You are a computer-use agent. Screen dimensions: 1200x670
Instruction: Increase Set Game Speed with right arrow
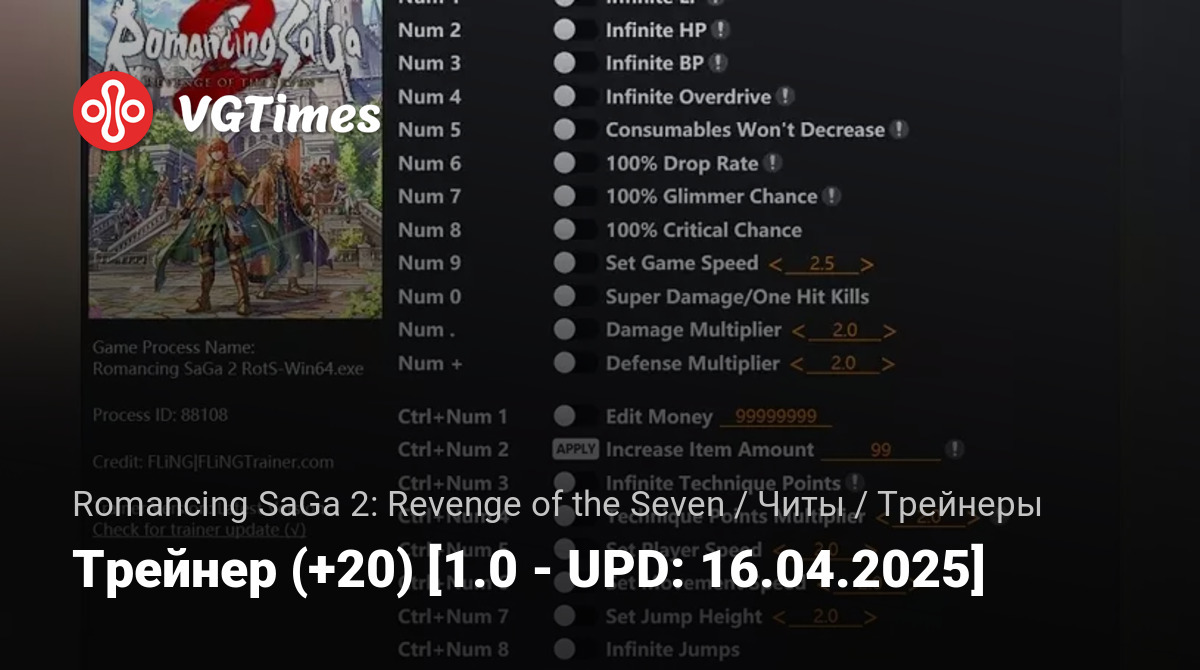tap(867, 264)
